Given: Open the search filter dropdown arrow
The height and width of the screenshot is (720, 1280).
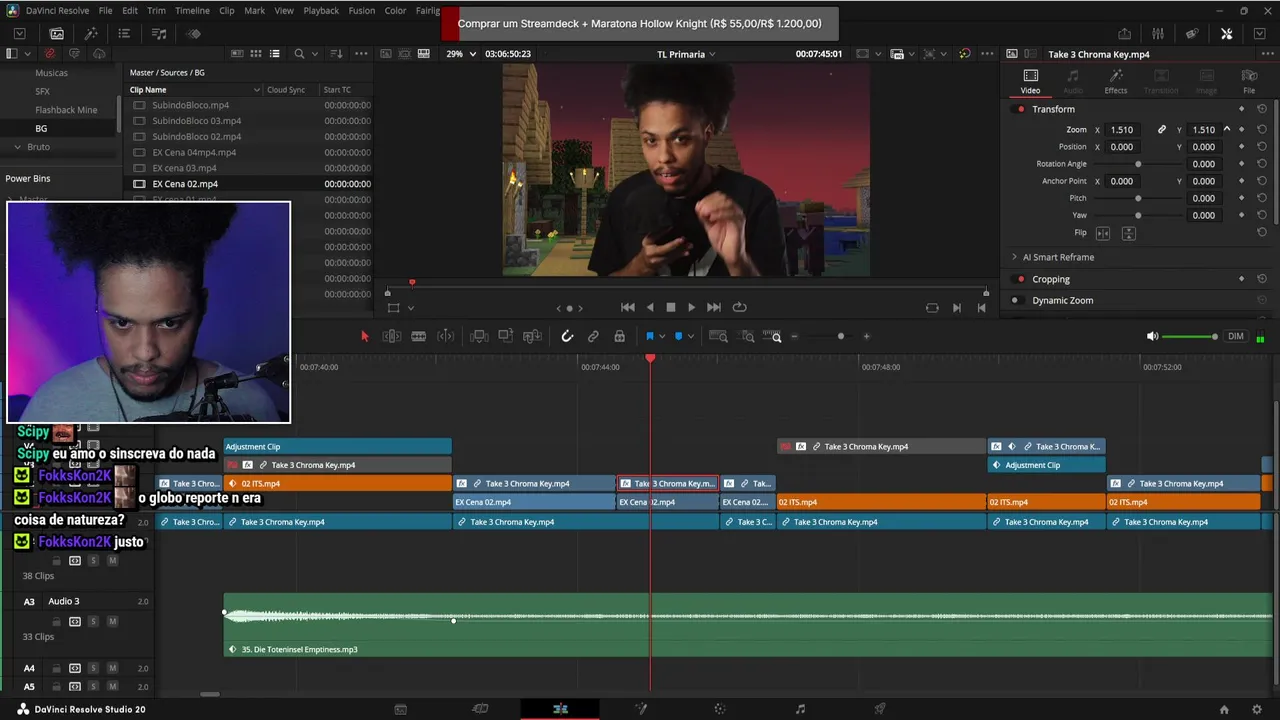Looking at the screenshot, I should pos(314,53).
